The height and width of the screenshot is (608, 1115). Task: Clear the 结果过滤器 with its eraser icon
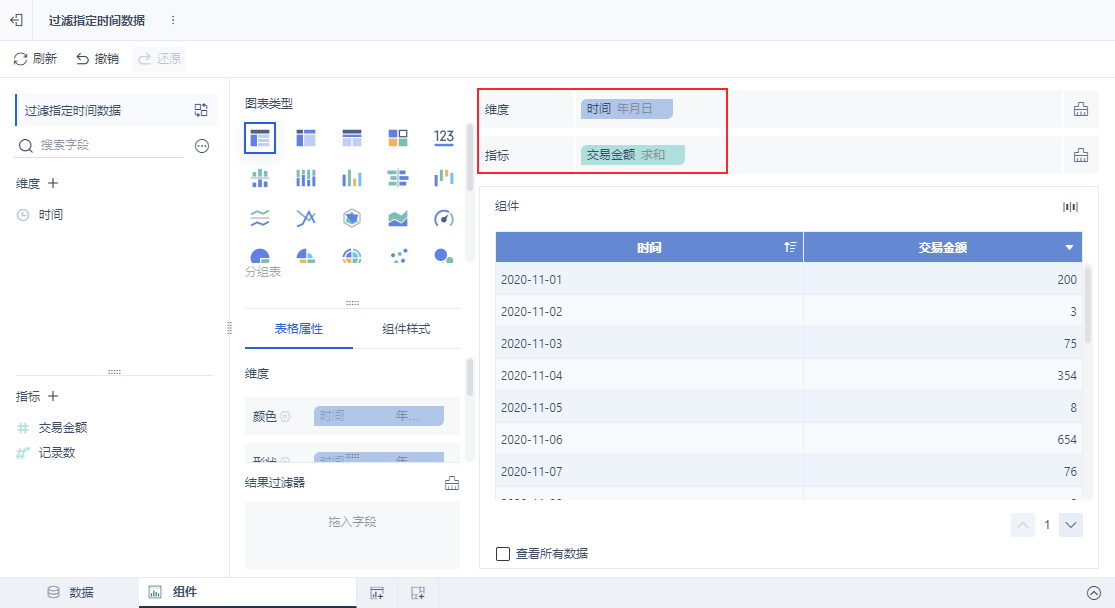pos(452,484)
